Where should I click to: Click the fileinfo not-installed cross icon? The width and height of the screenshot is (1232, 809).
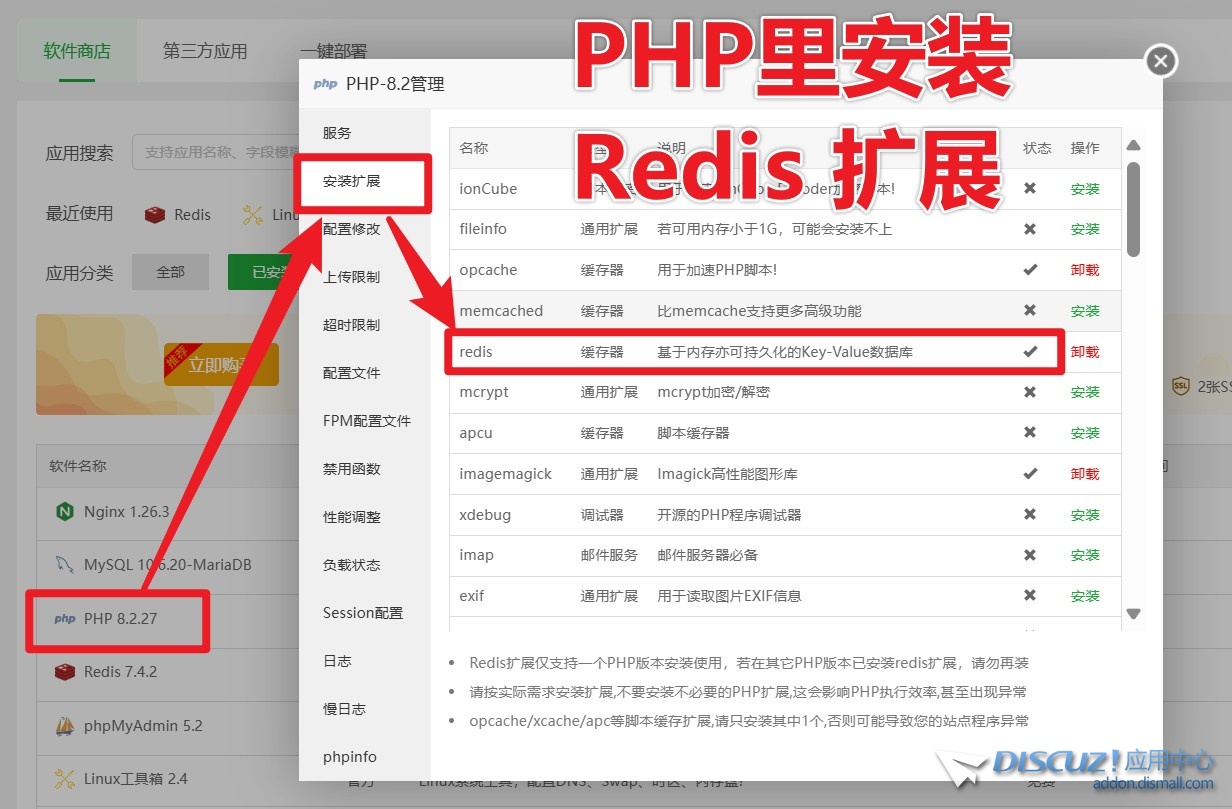[x=1030, y=229]
